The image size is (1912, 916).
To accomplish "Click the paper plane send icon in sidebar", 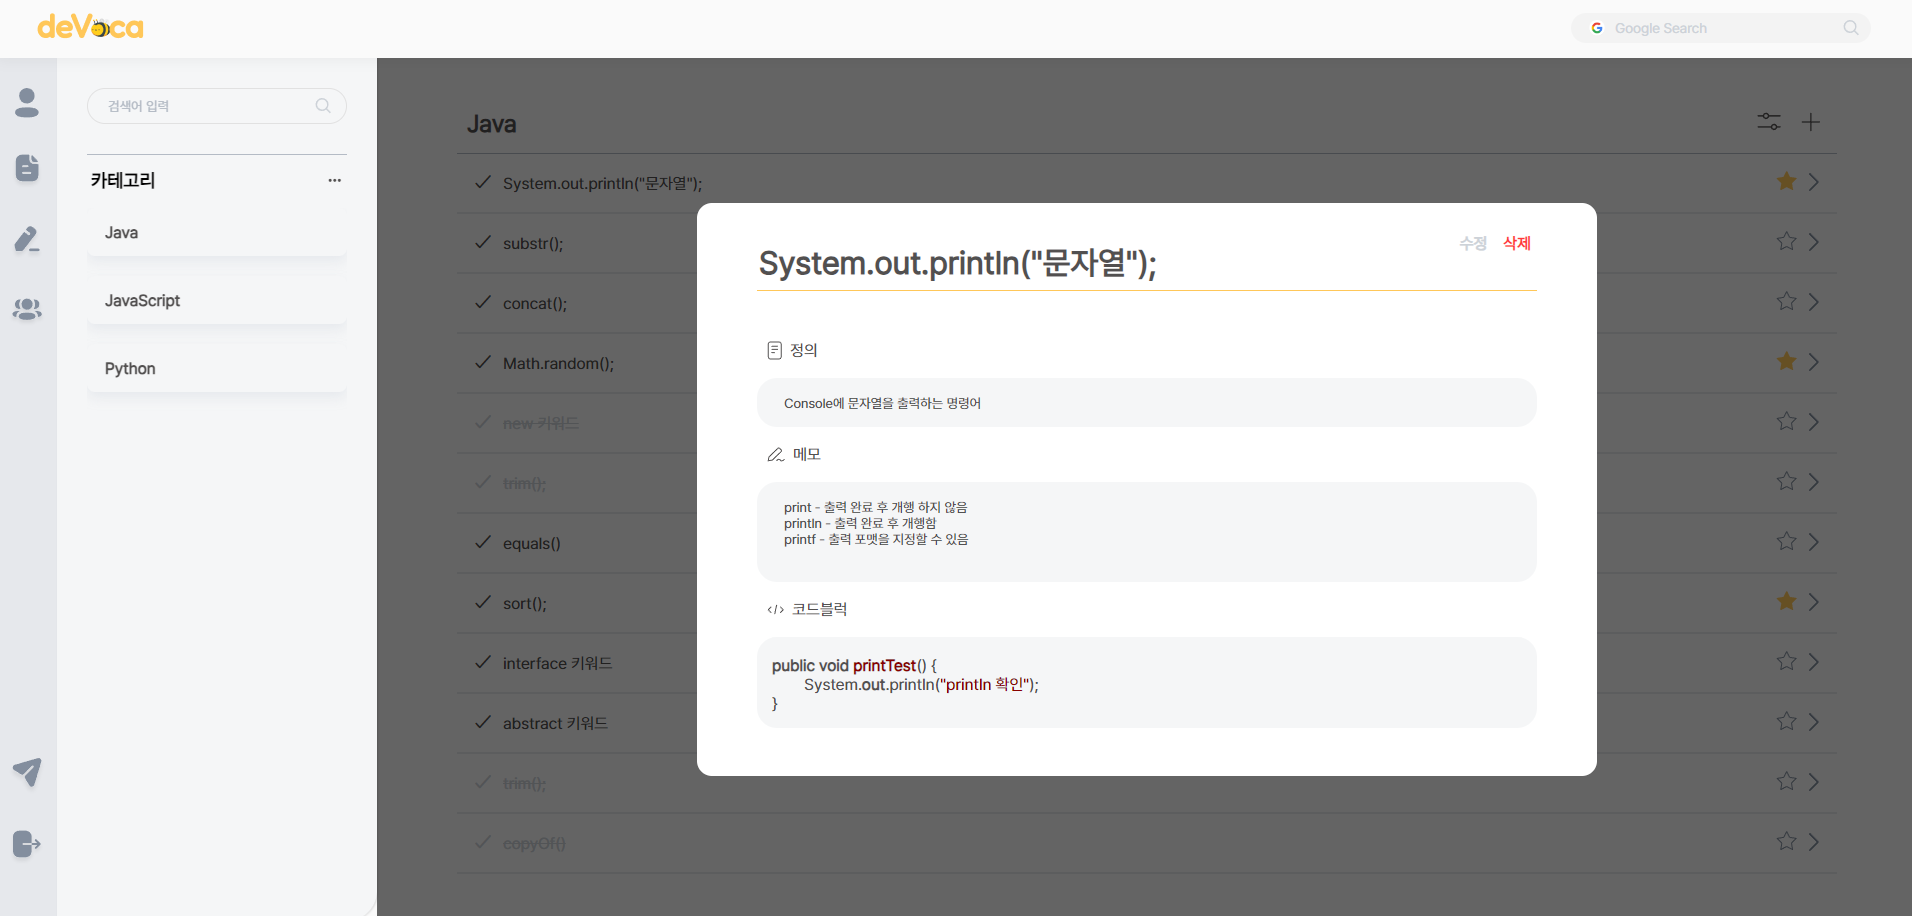I will 27,772.
